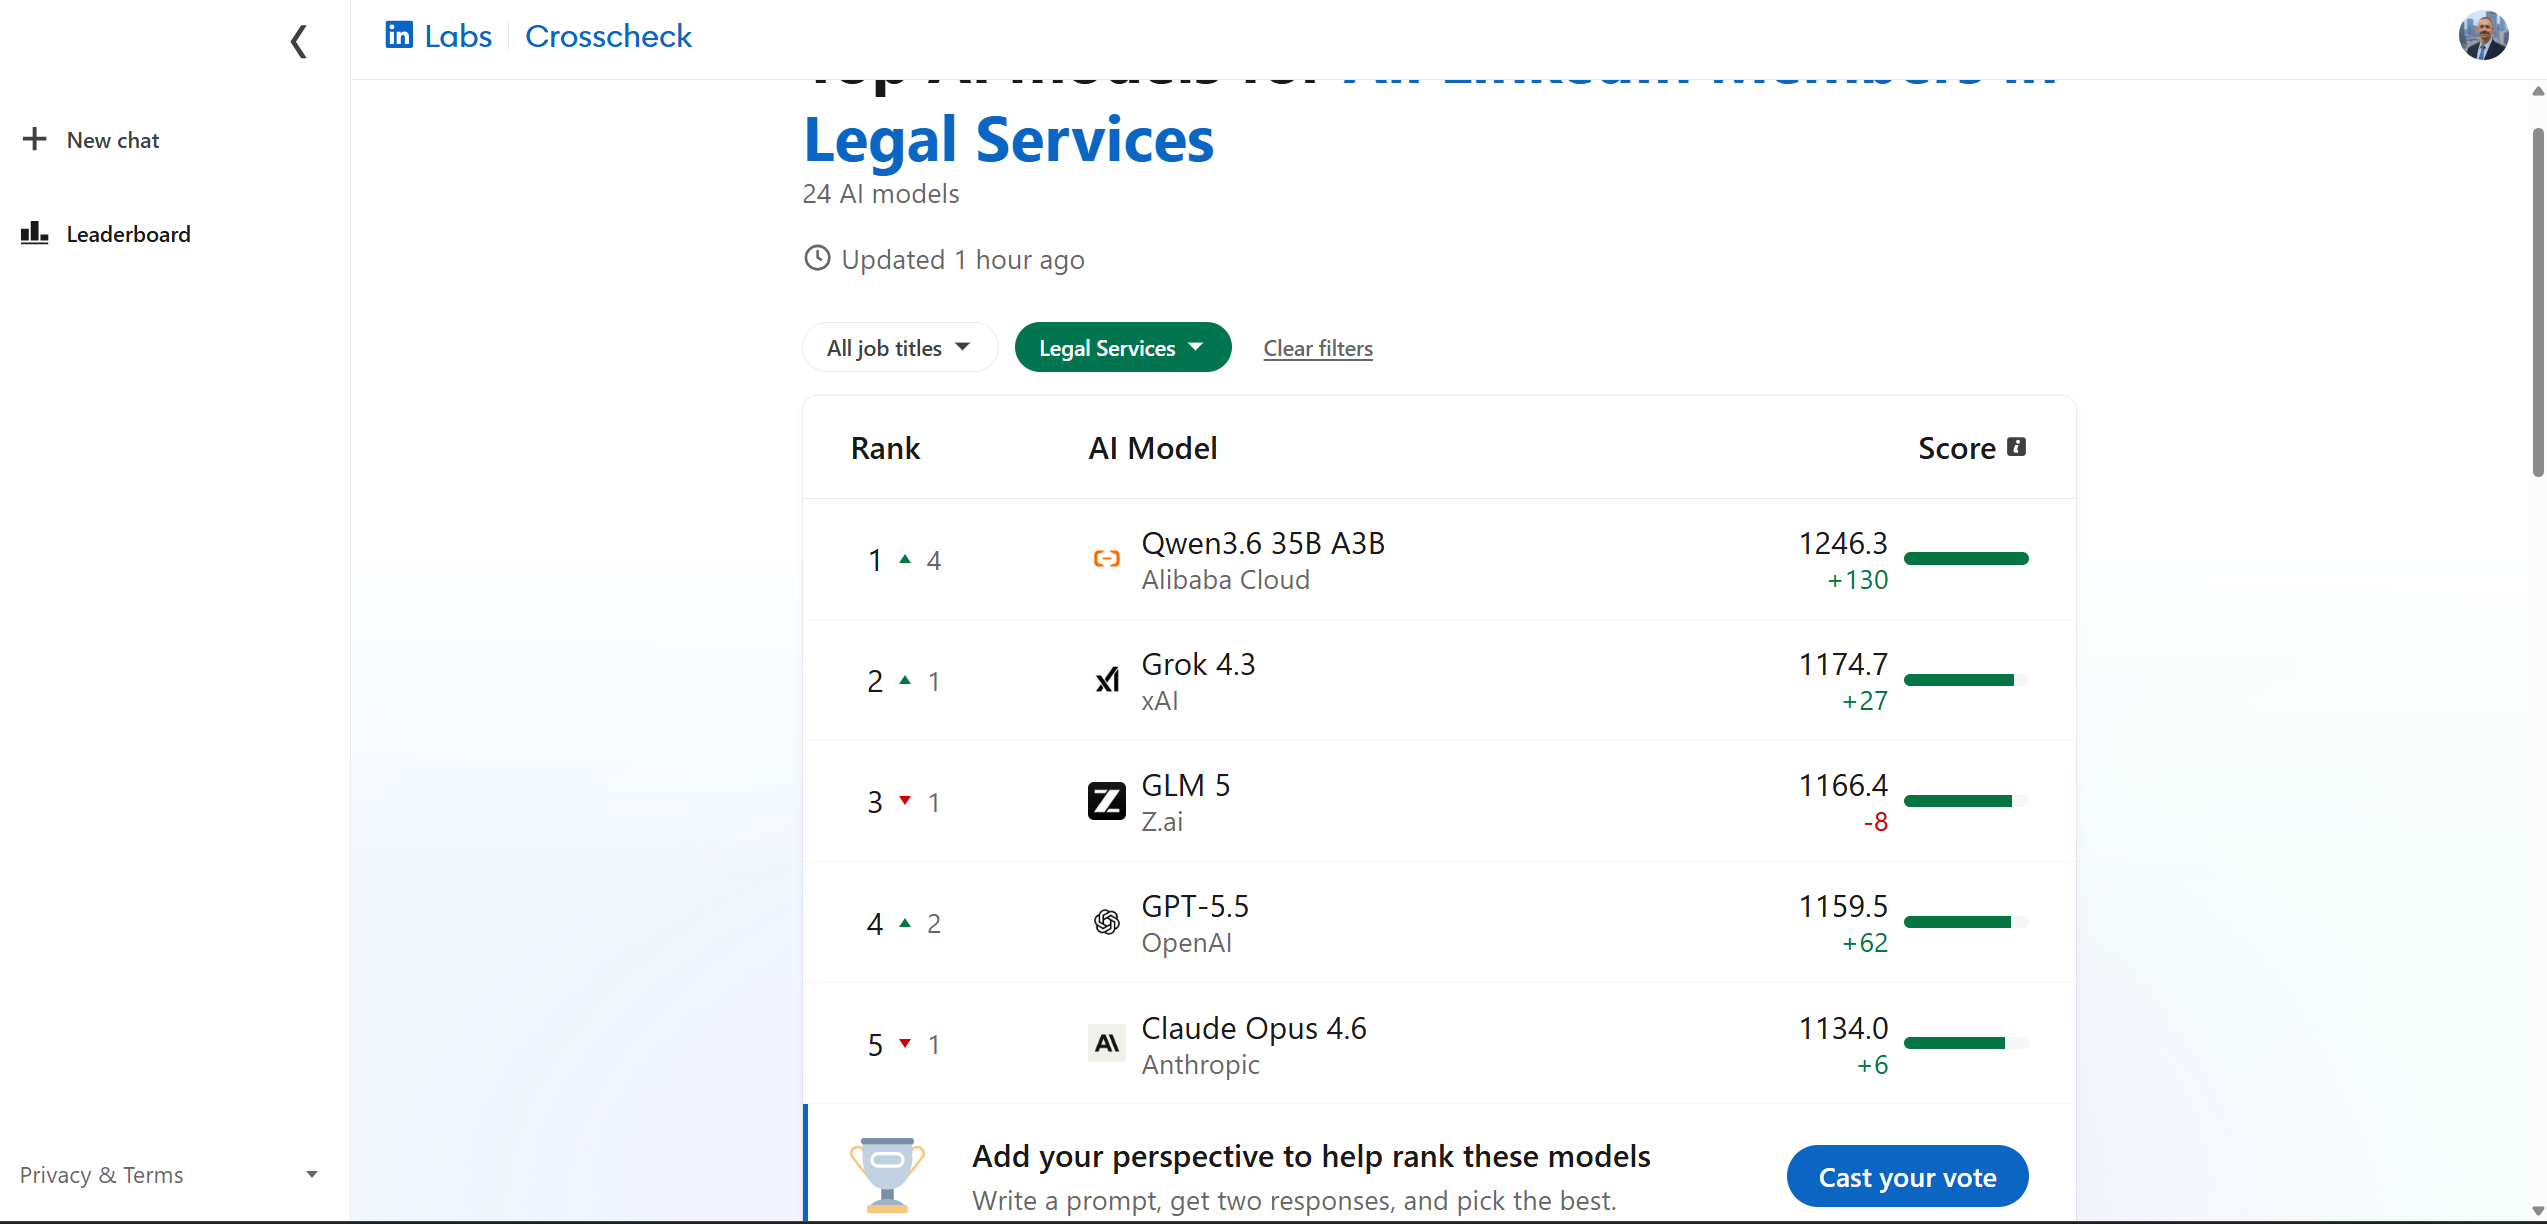Select the Claude Opus 4.6 model name
This screenshot has width=2547, height=1224.
tap(1254, 1028)
